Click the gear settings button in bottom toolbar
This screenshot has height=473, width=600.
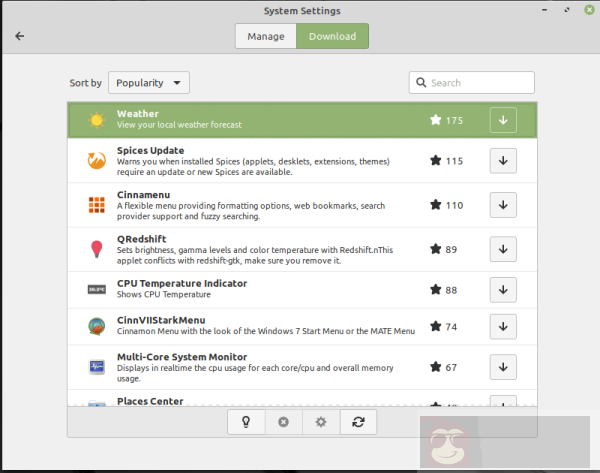(x=321, y=422)
